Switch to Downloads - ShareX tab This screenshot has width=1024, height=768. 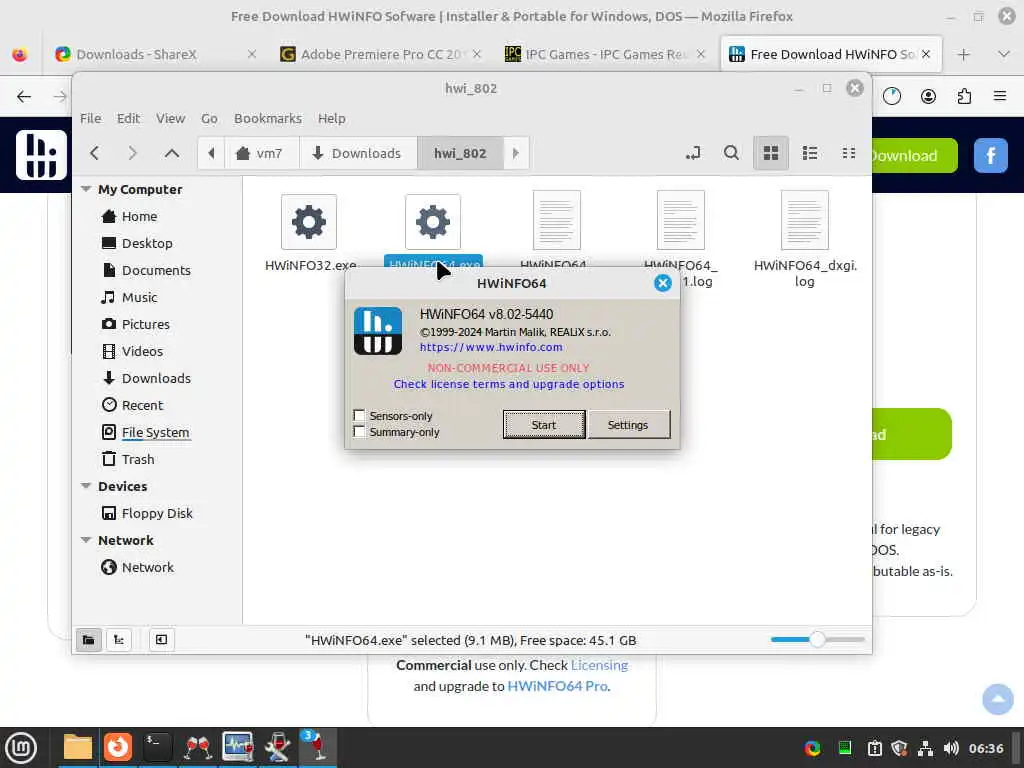pos(156,54)
